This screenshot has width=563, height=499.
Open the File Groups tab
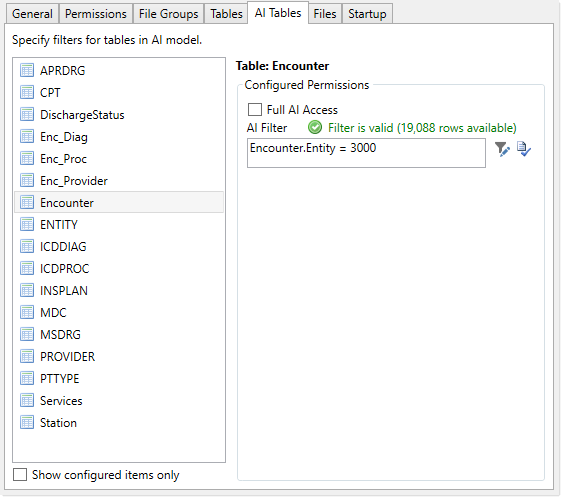[x=168, y=14]
